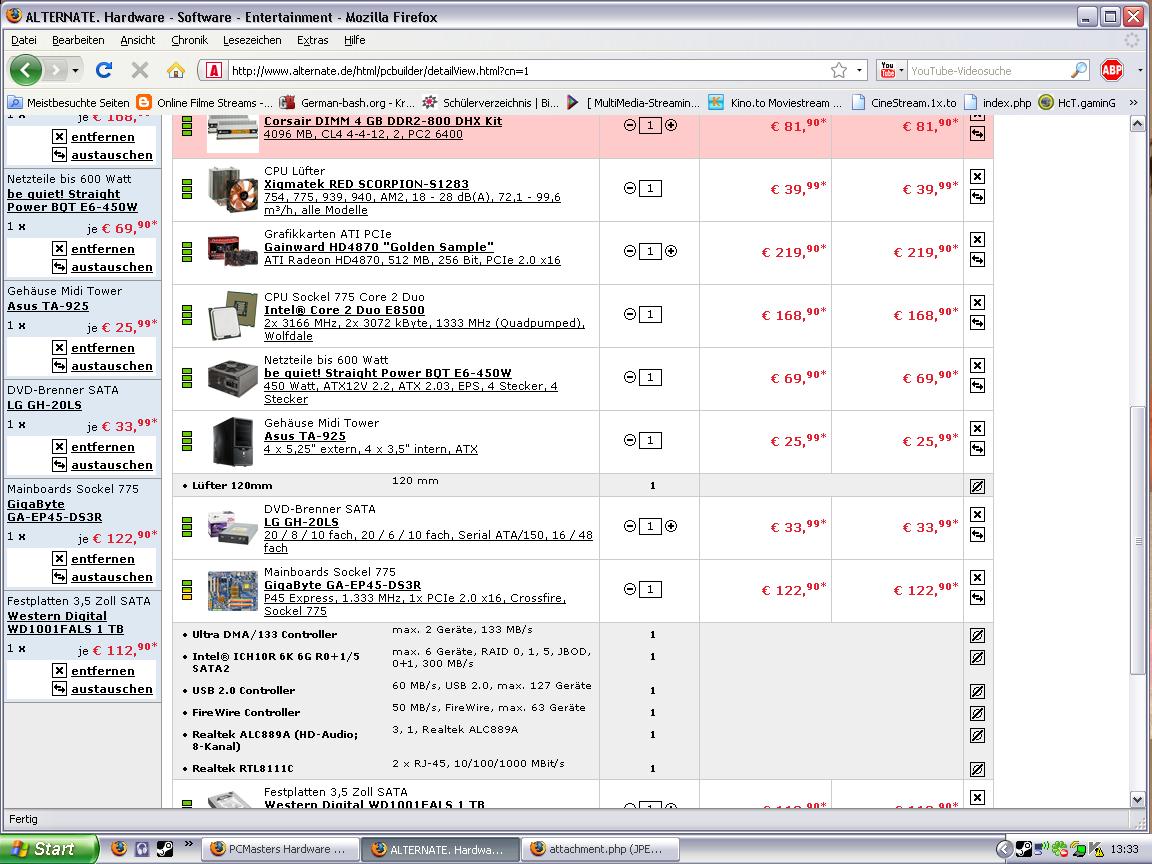Open the Windows Start button

[48, 849]
